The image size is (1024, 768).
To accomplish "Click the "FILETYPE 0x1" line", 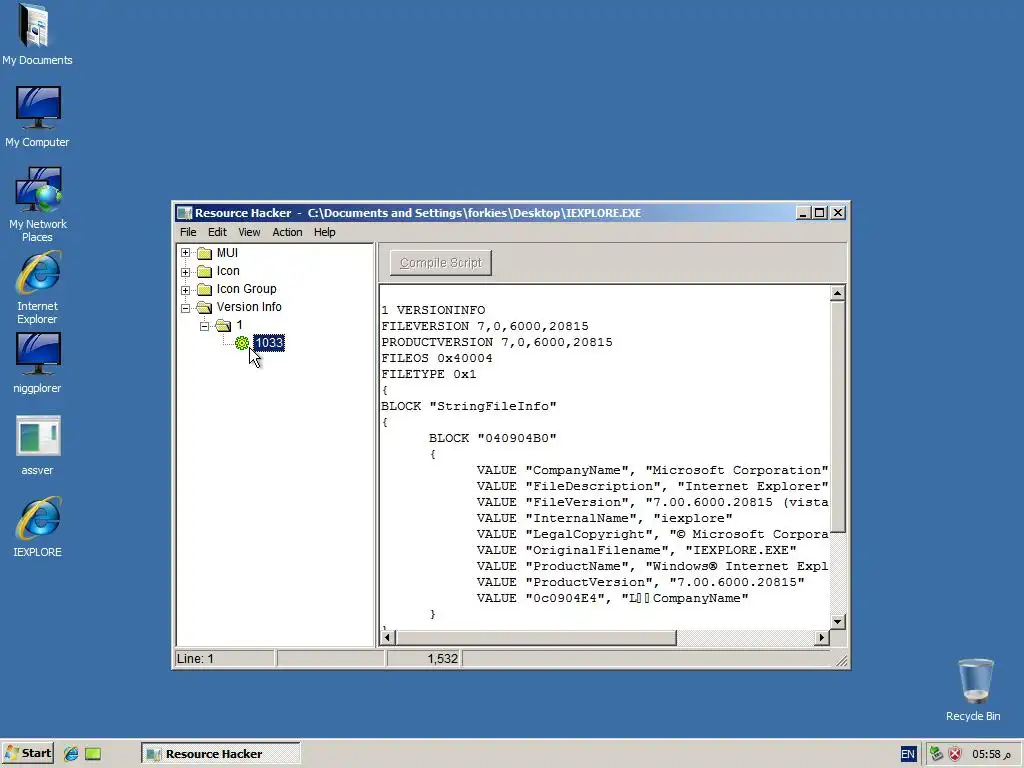I will tap(428, 374).
